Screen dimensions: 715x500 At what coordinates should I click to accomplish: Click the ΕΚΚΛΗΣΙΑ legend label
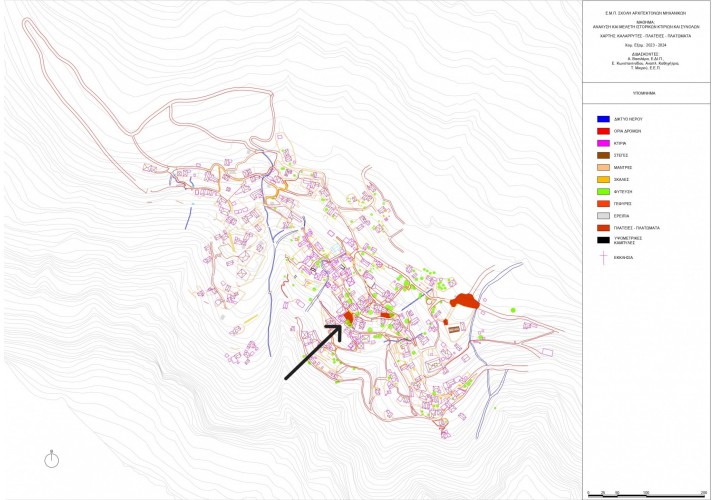(623, 258)
